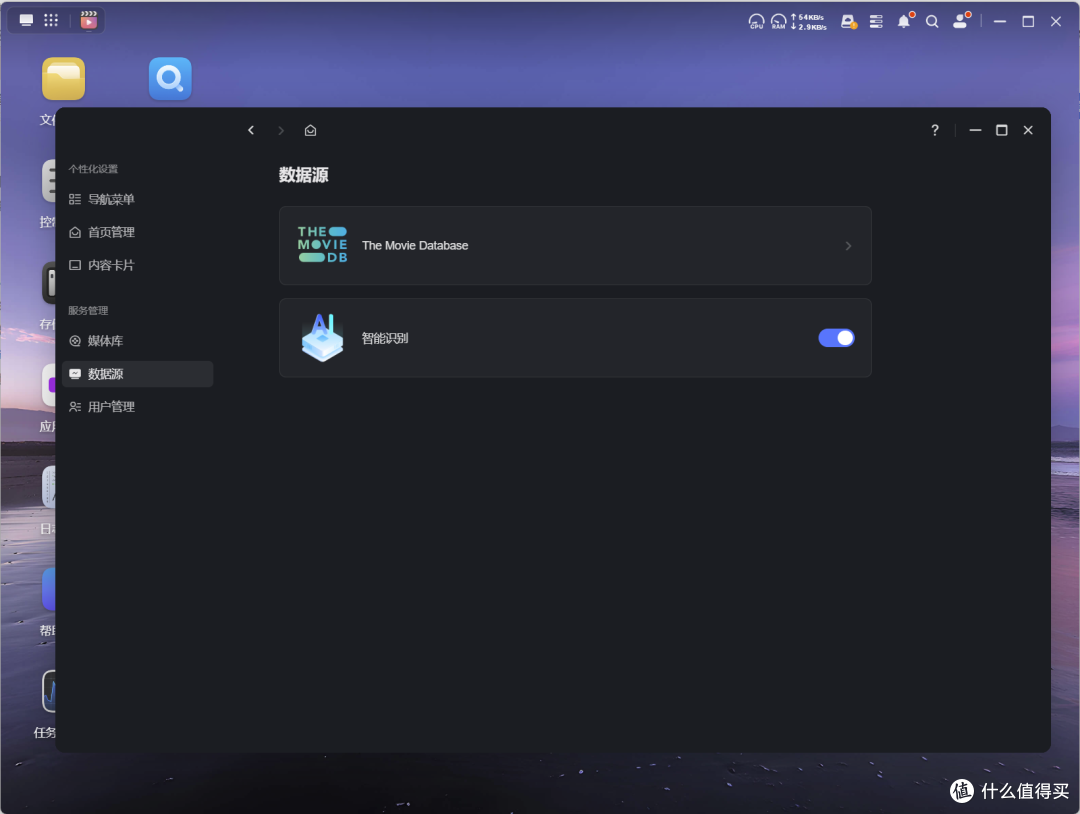Click the 服务管理 section label

tap(88, 311)
